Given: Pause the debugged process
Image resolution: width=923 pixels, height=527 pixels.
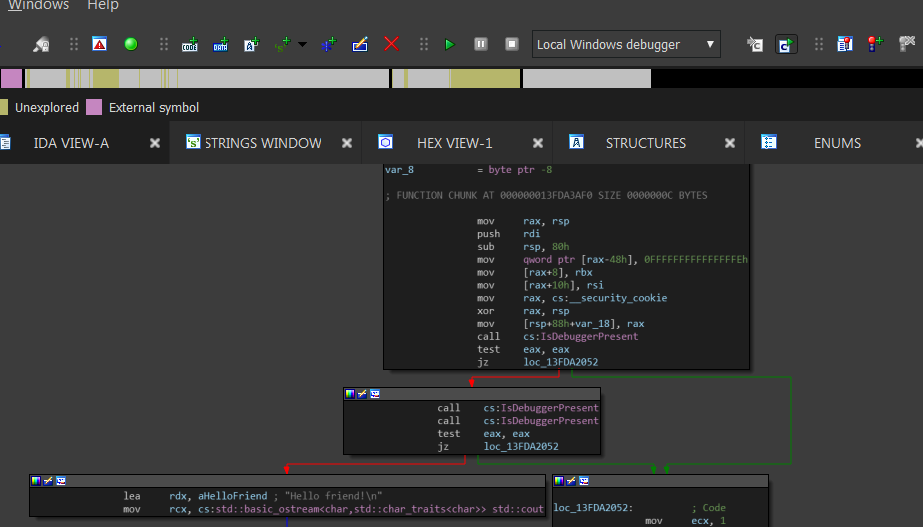Looking at the screenshot, I should (x=481, y=44).
